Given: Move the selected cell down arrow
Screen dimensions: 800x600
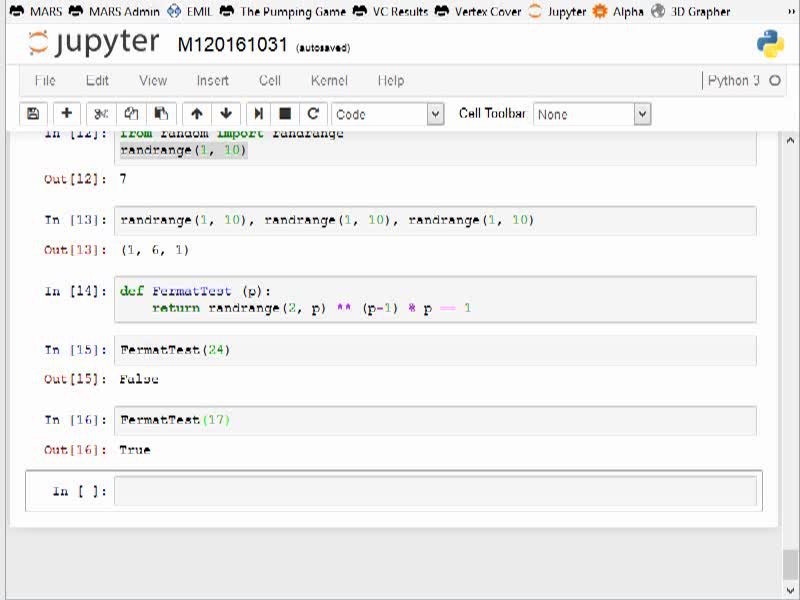Looking at the screenshot, I should [226, 114].
